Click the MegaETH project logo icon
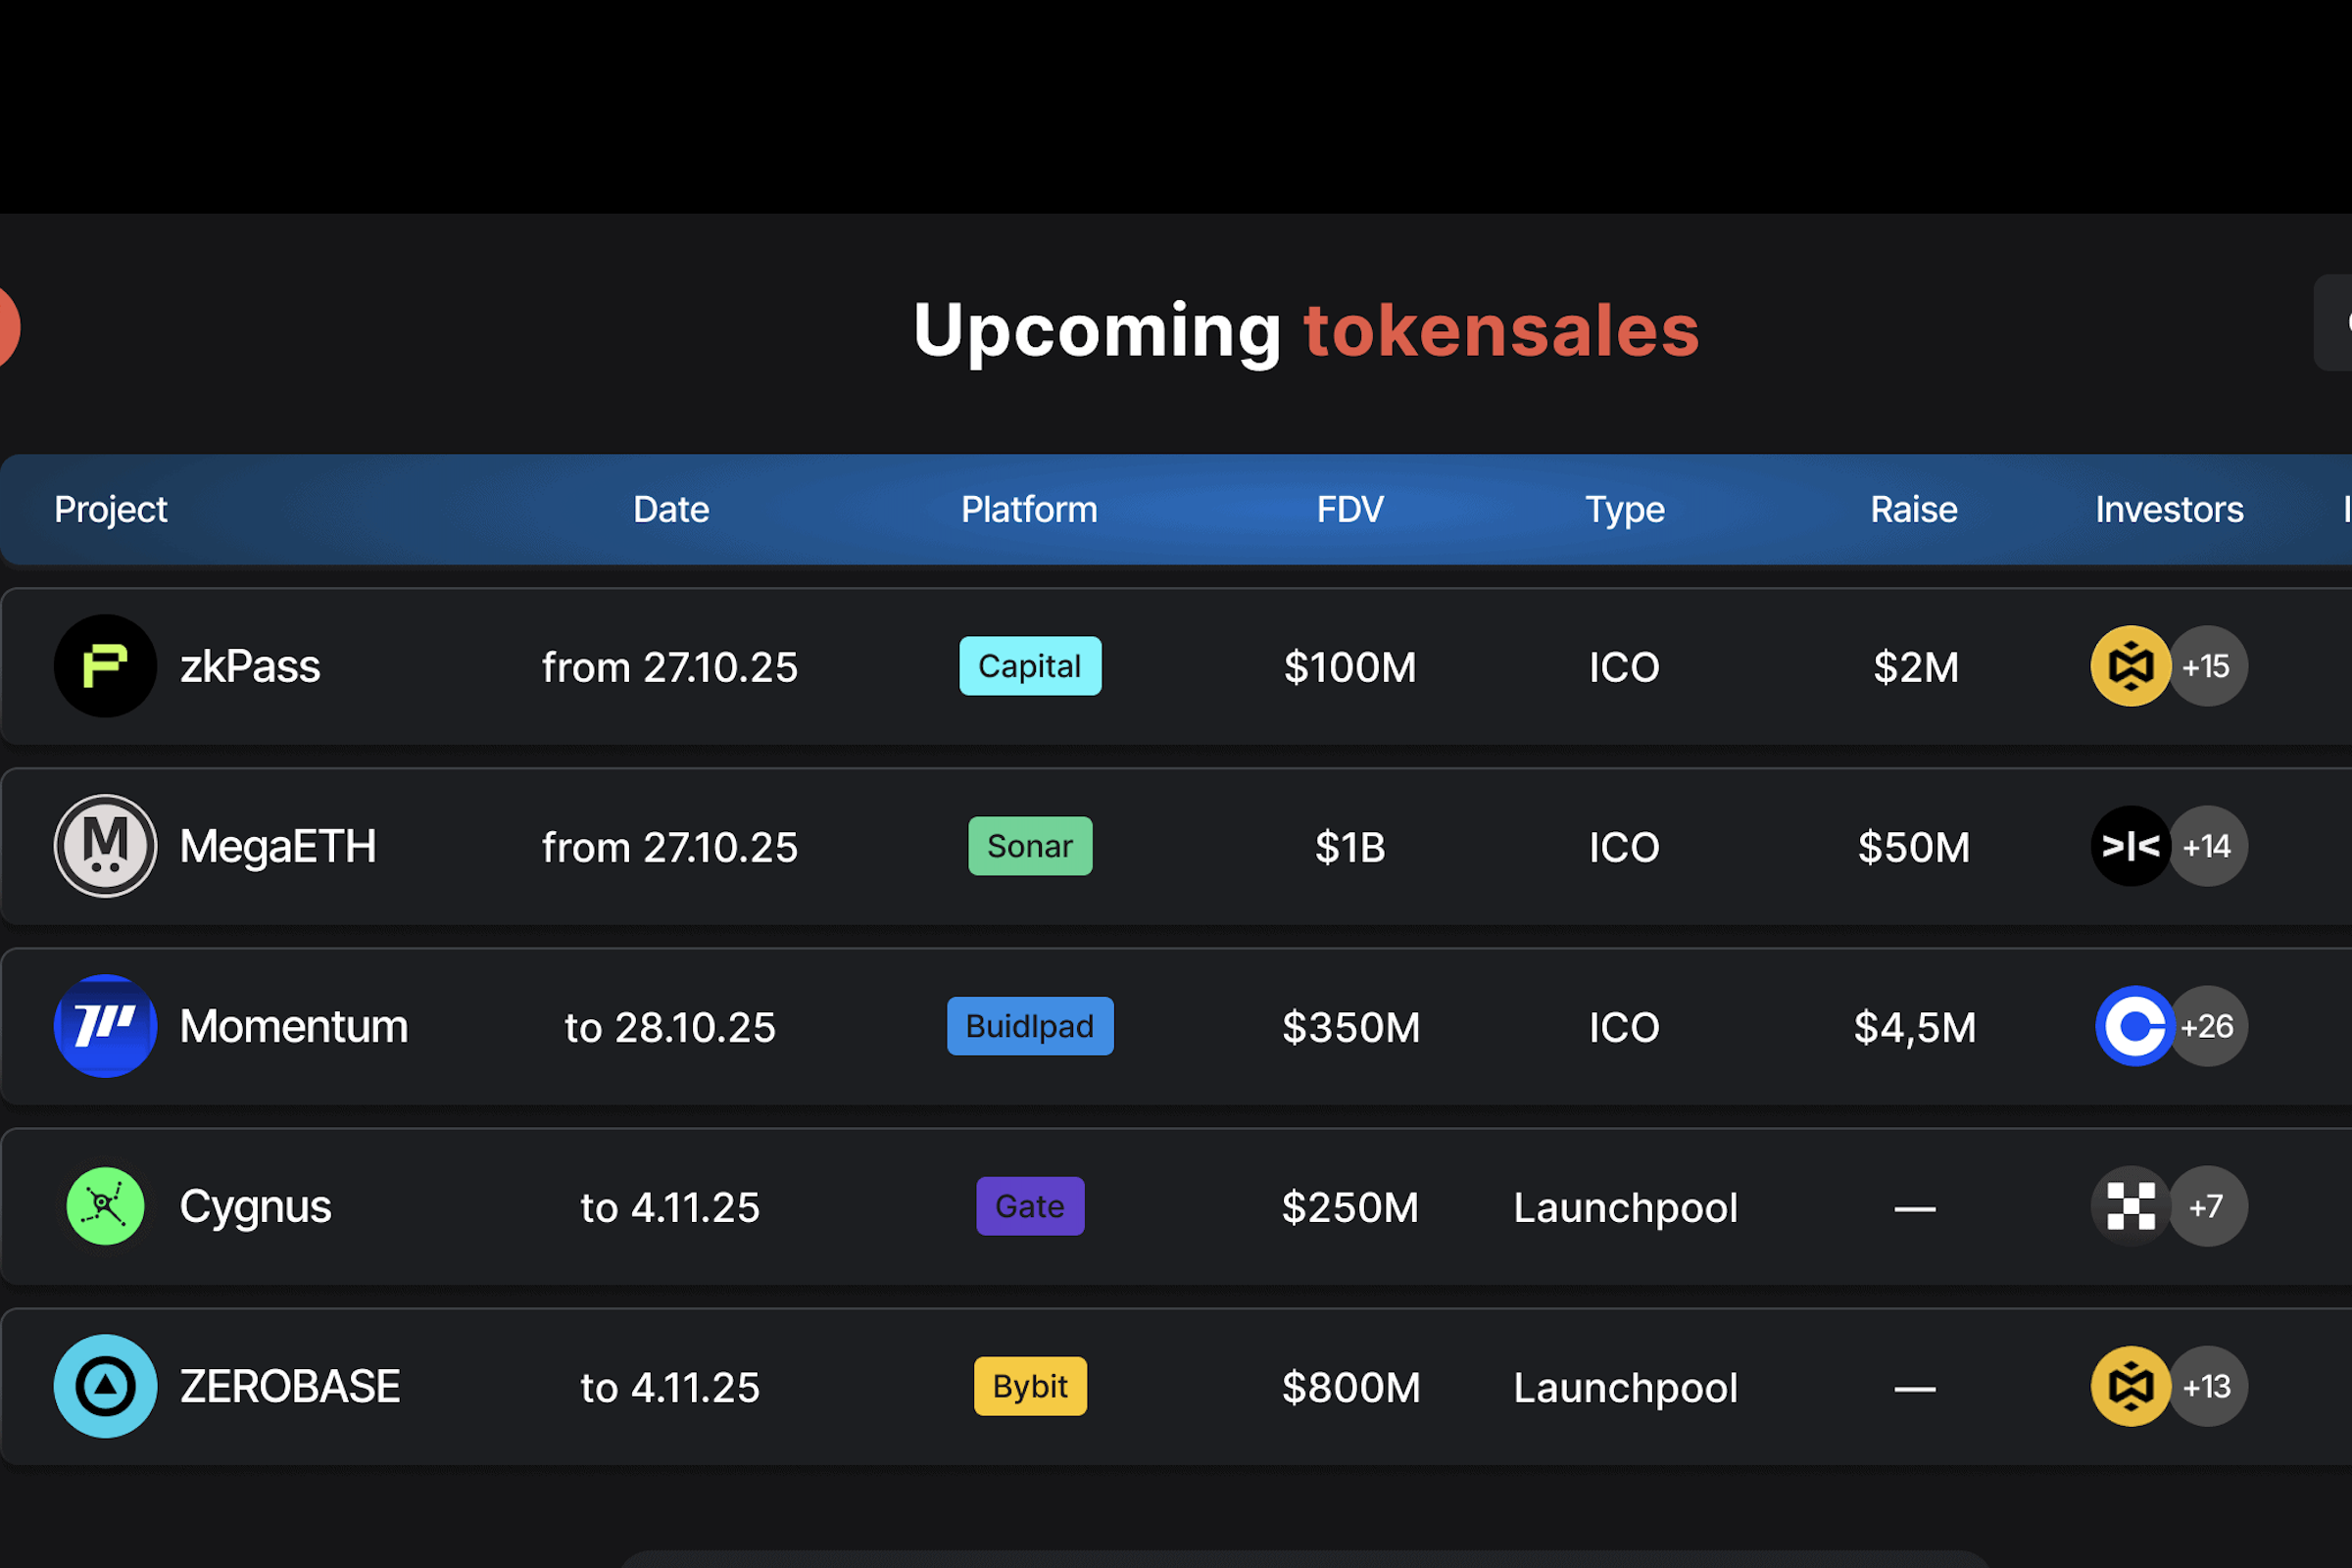2352x1568 pixels. coord(105,846)
